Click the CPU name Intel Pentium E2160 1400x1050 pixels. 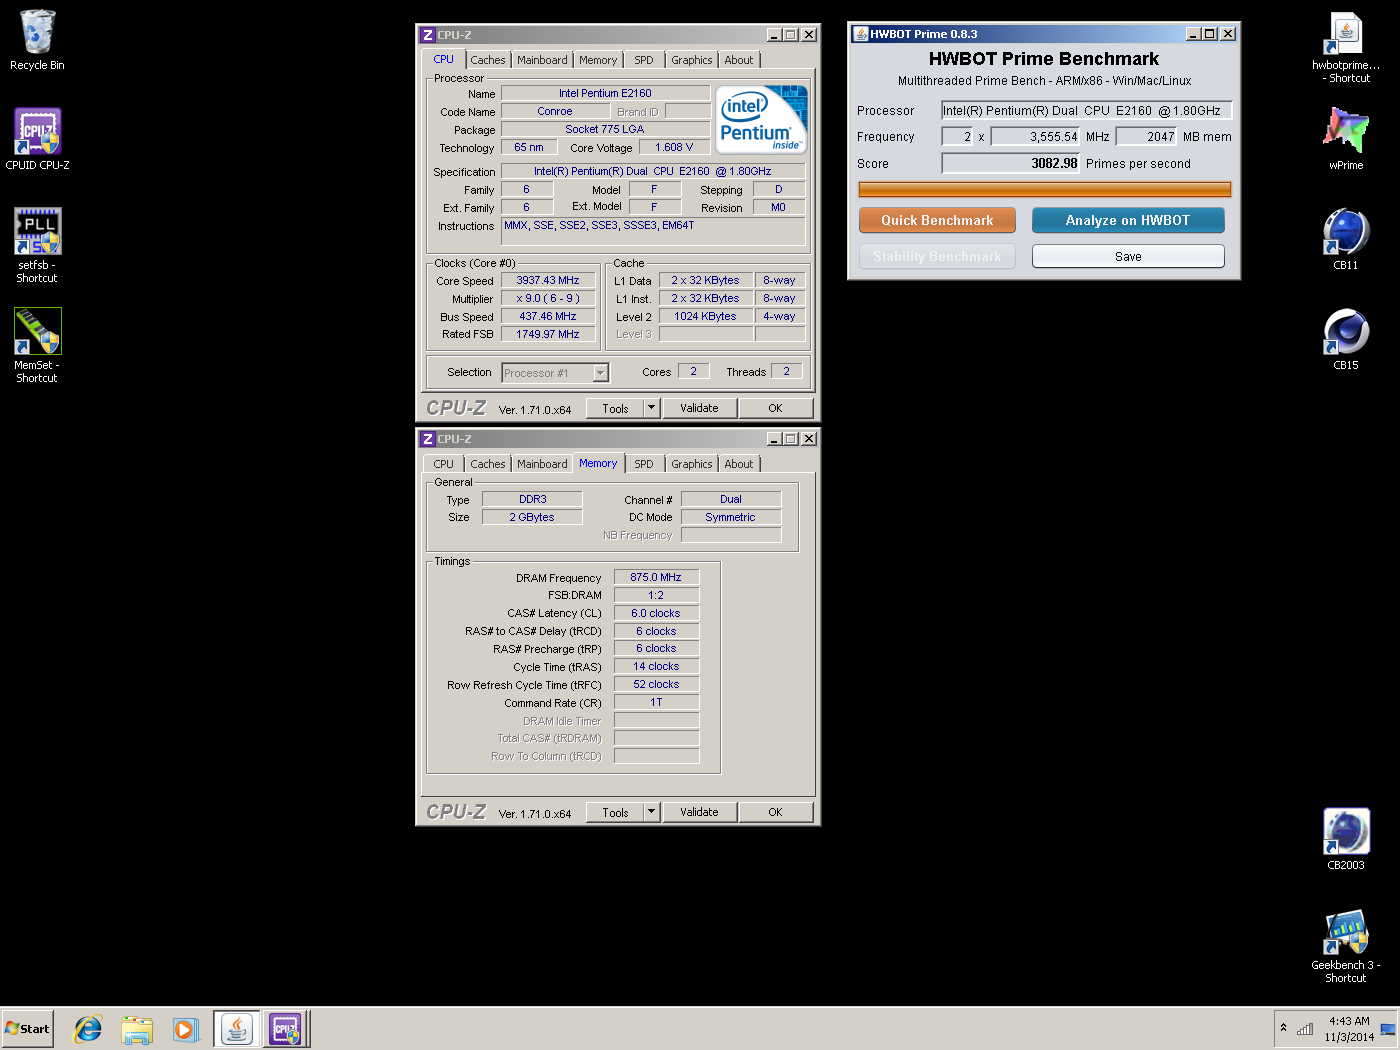[x=605, y=93]
